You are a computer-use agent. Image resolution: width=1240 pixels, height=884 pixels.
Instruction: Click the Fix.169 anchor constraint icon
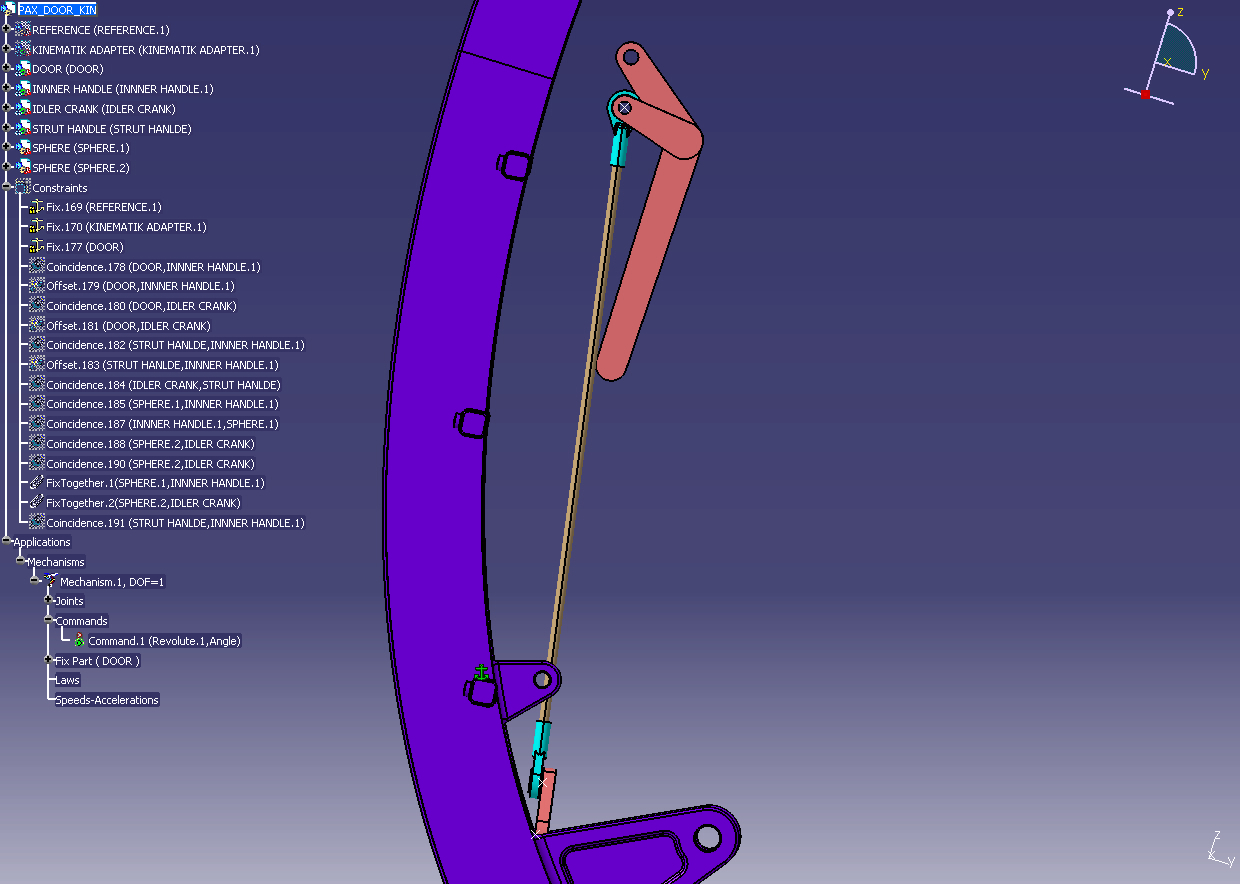(37, 207)
